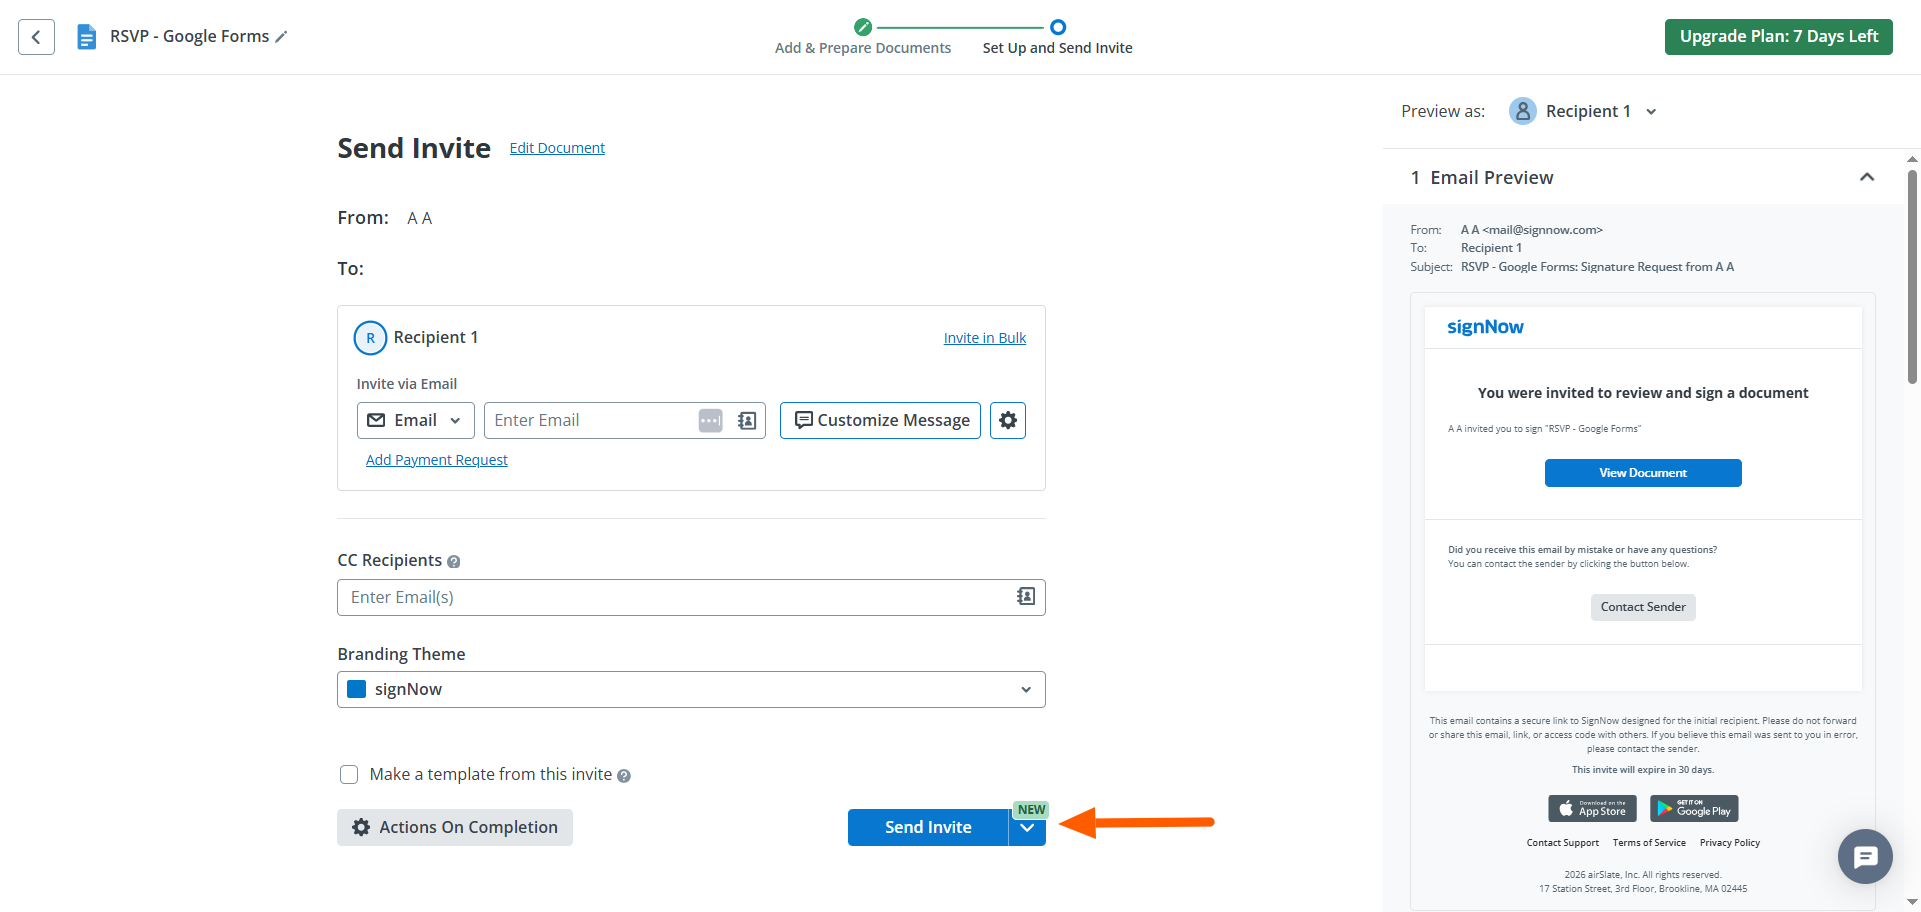Image resolution: width=1921 pixels, height=912 pixels.
Task: Click the blue signNow theme color swatch
Action: 357,689
